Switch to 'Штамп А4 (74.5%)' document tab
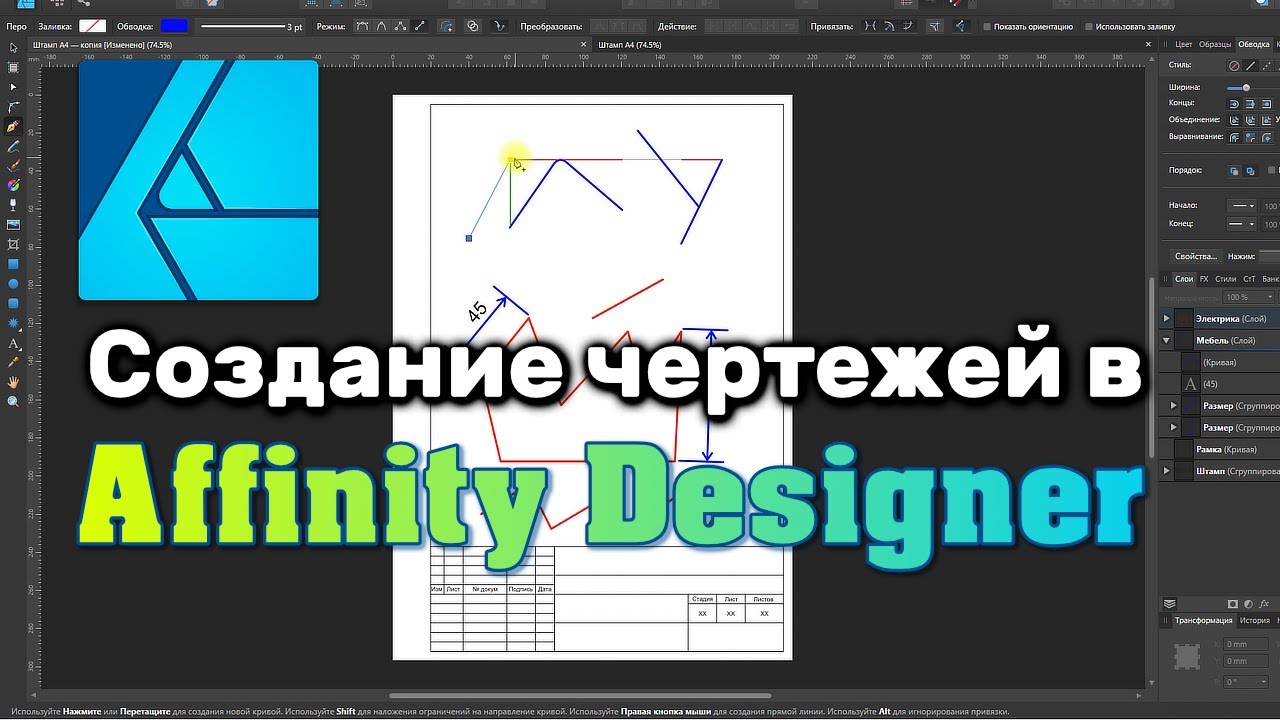 [x=630, y=45]
